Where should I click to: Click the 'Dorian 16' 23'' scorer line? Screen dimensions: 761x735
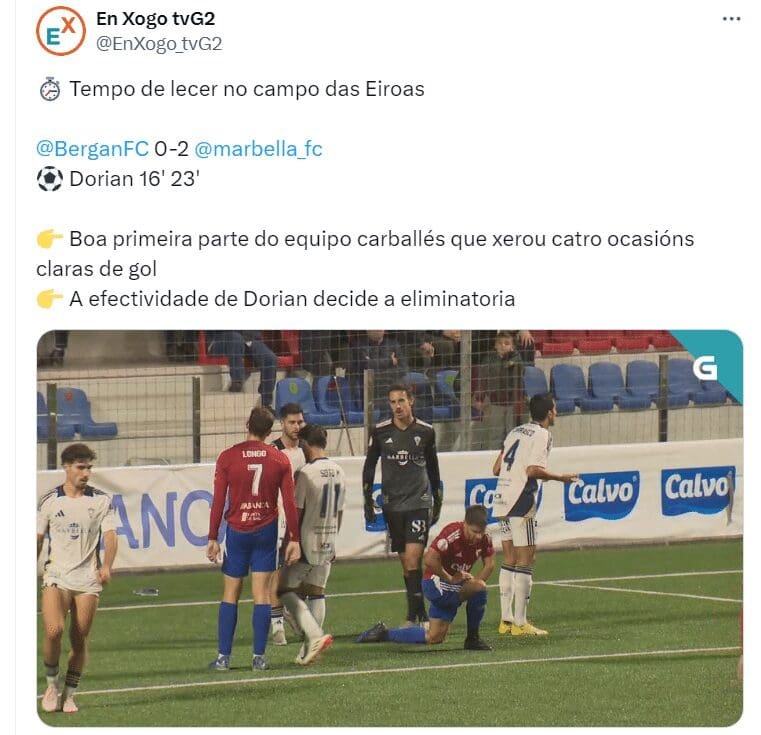(134, 179)
